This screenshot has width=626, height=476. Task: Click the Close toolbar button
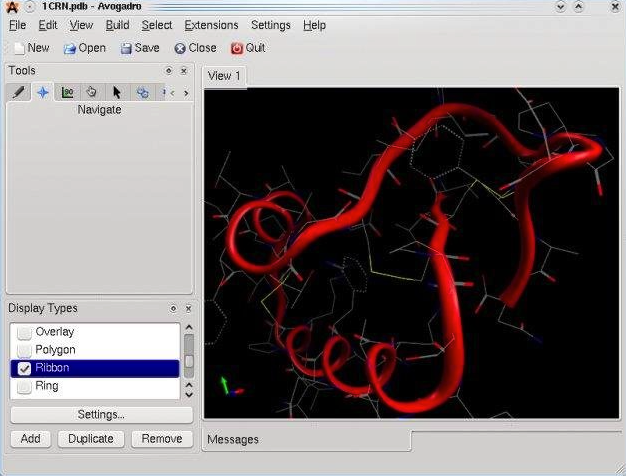(x=196, y=48)
